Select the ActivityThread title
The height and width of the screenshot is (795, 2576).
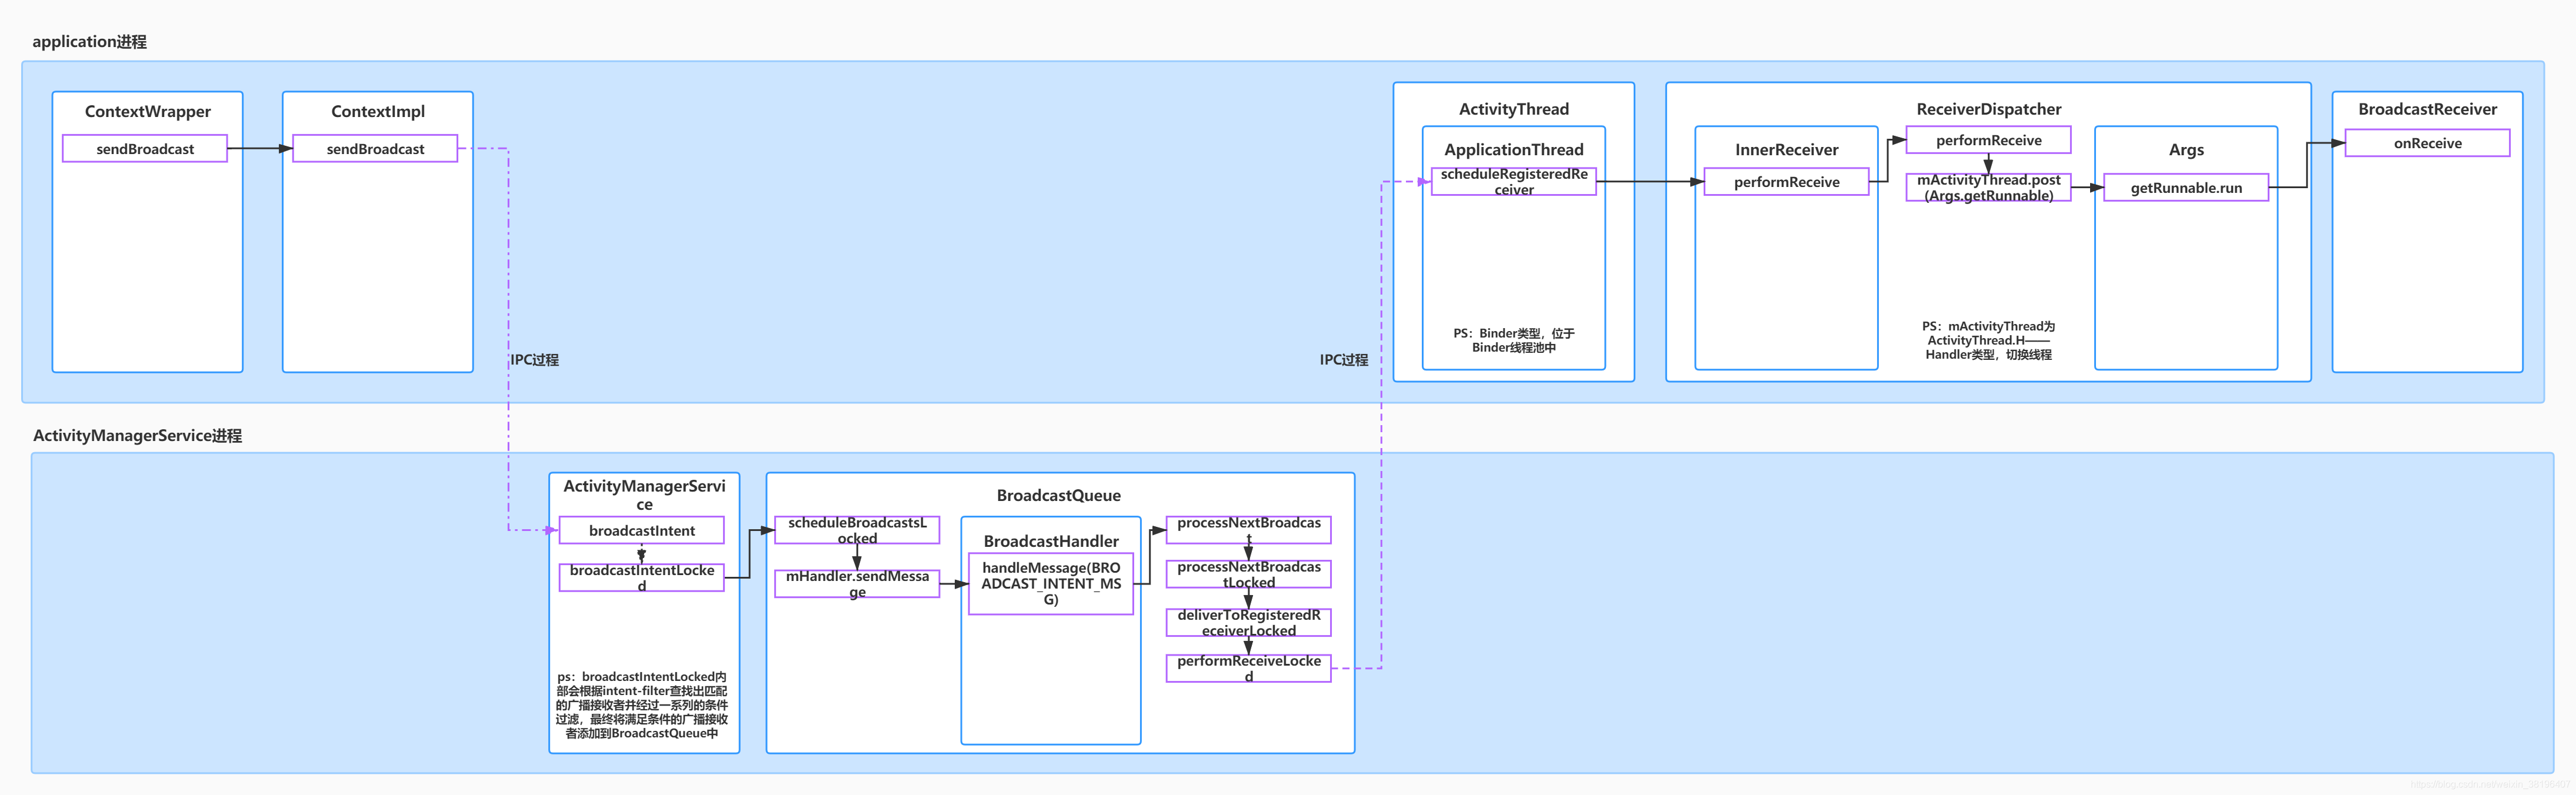[x=1514, y=109]
